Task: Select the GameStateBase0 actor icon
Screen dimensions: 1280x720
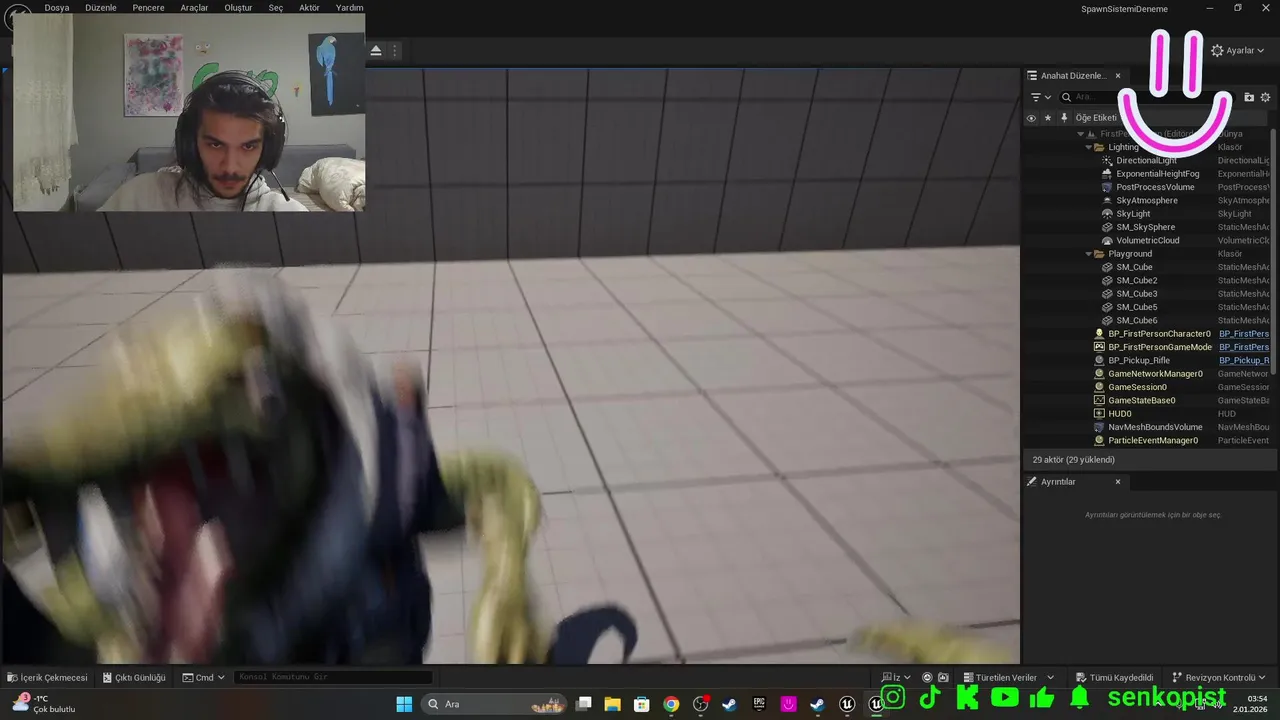Action: pyautogui.click(x=1099, y=400)
